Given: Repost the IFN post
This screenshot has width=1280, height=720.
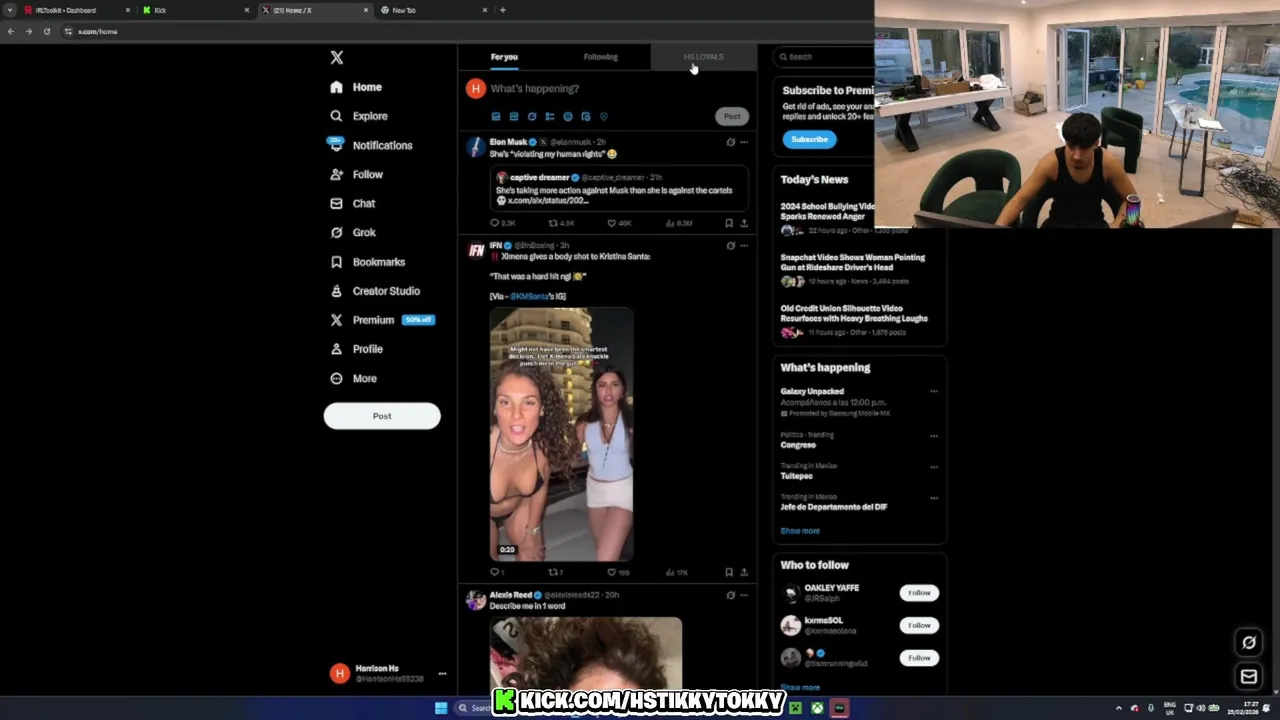Looking at the screenshot, I should [x=556, y=572].
